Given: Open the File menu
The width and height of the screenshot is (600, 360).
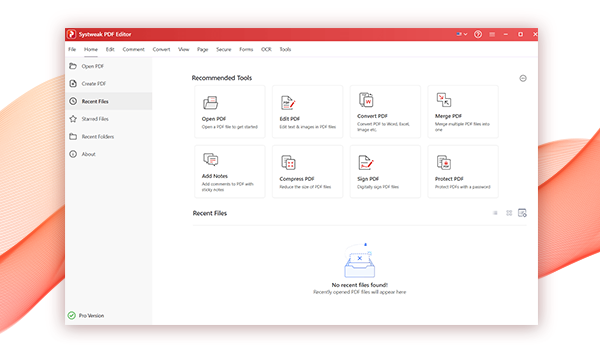Looking at the screenshot, I should tap(72, 49).
